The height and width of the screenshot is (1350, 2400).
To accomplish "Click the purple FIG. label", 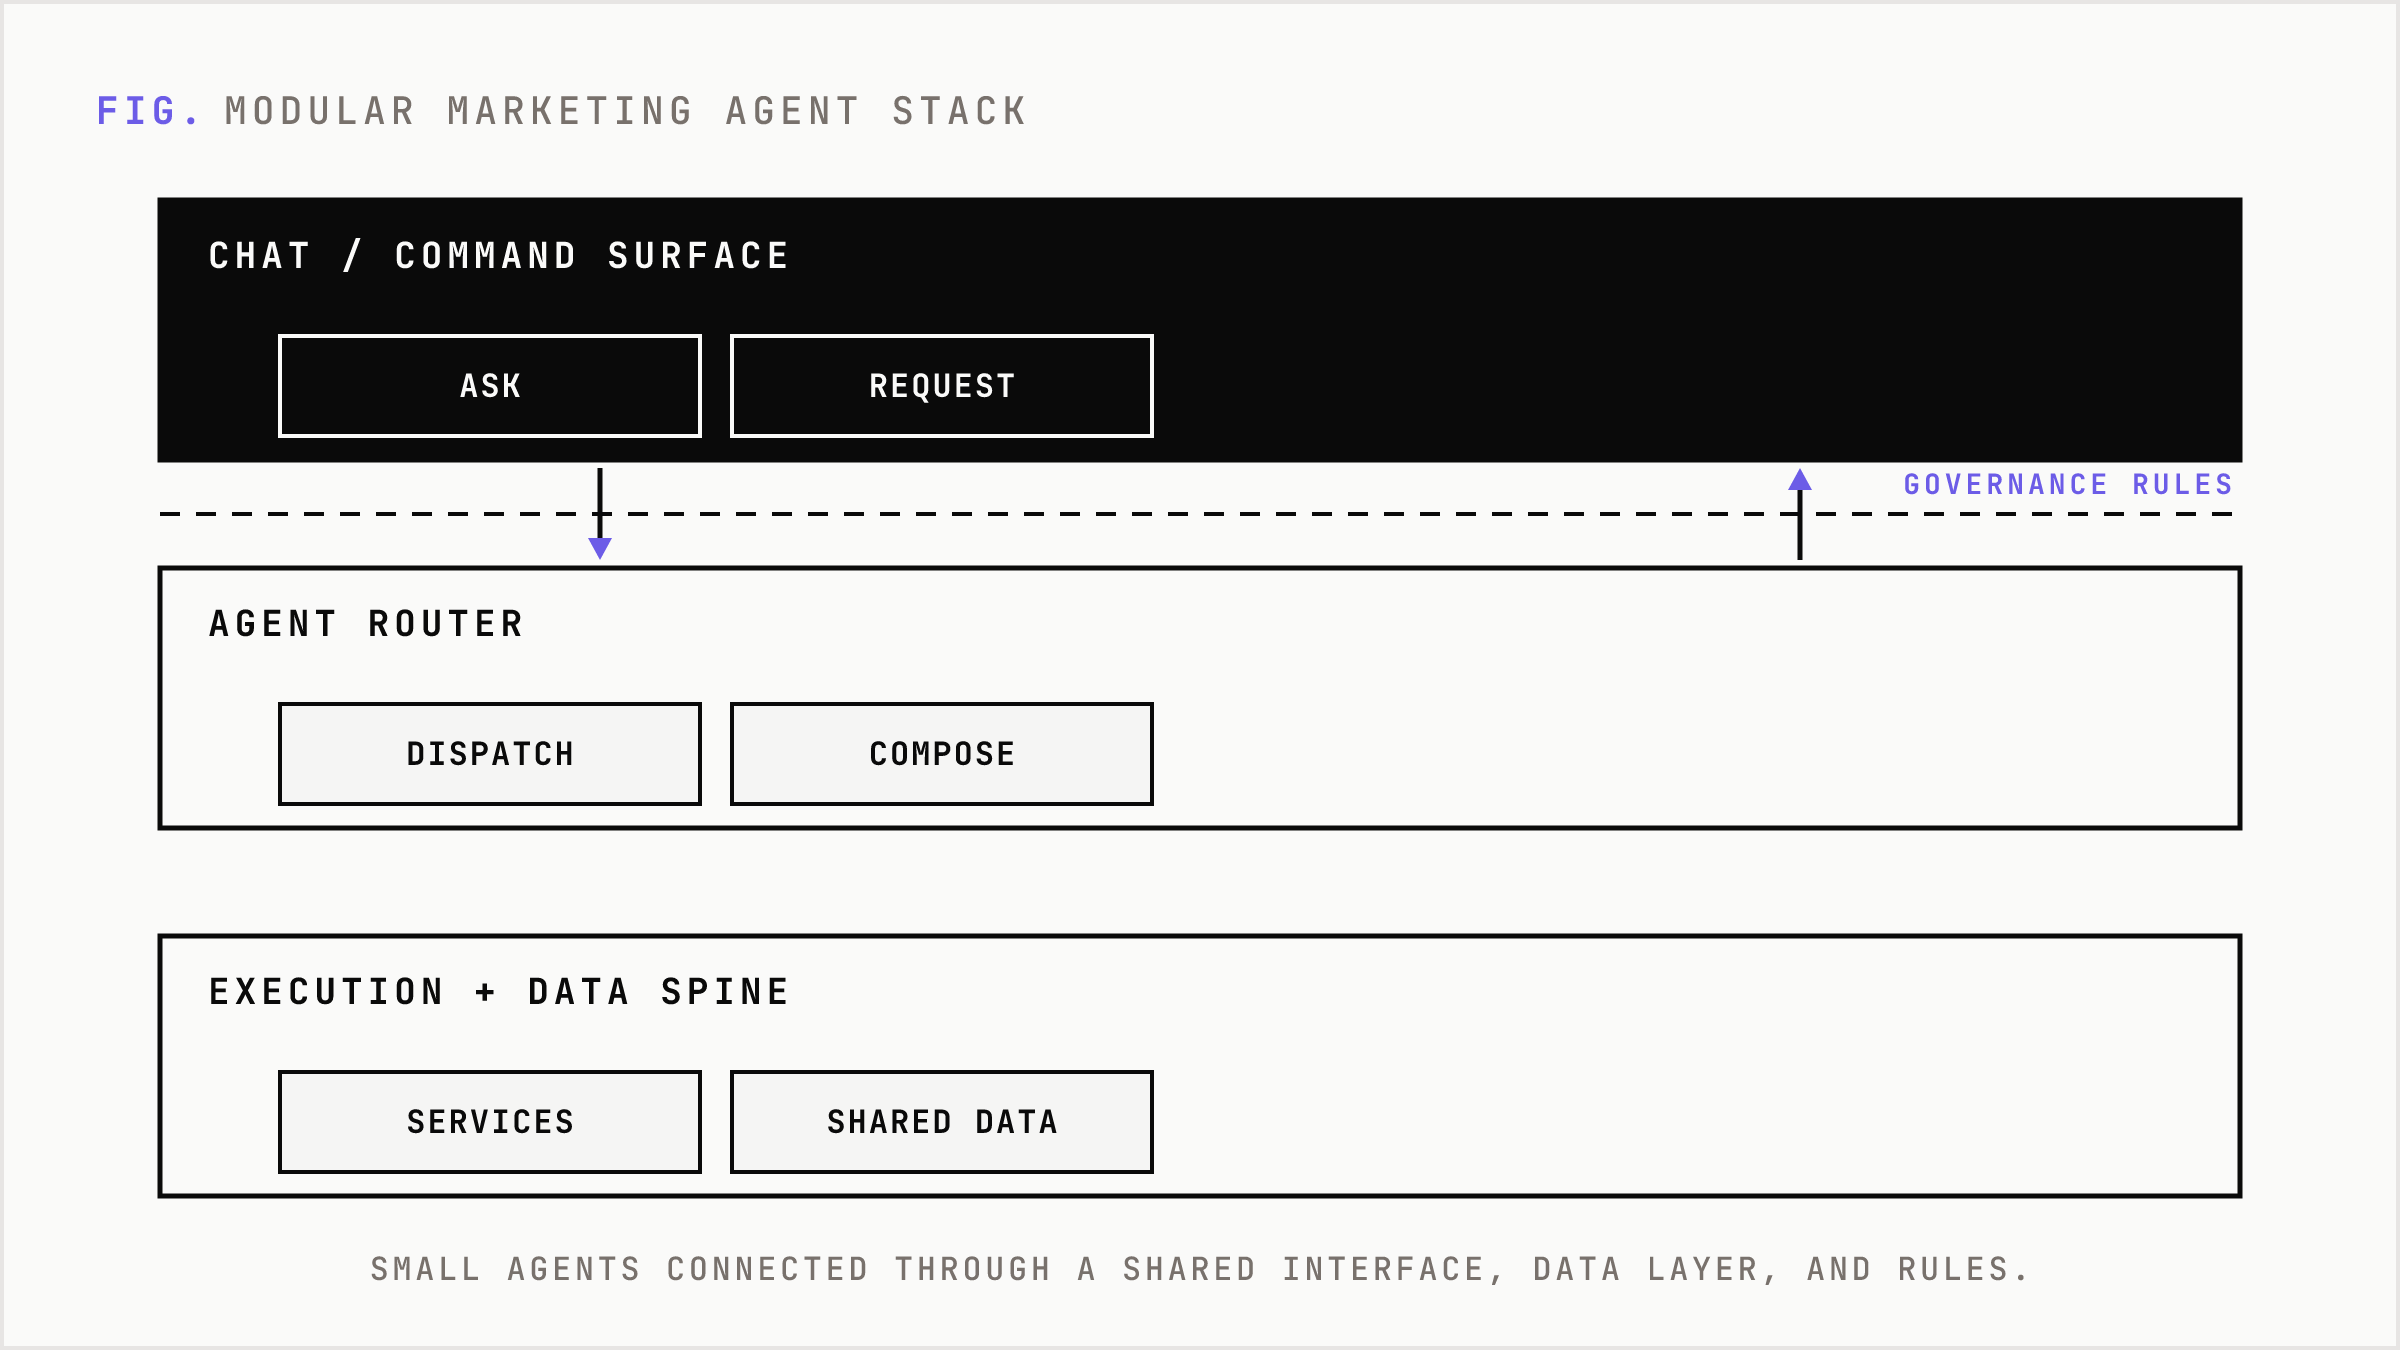I will [149, 111].
